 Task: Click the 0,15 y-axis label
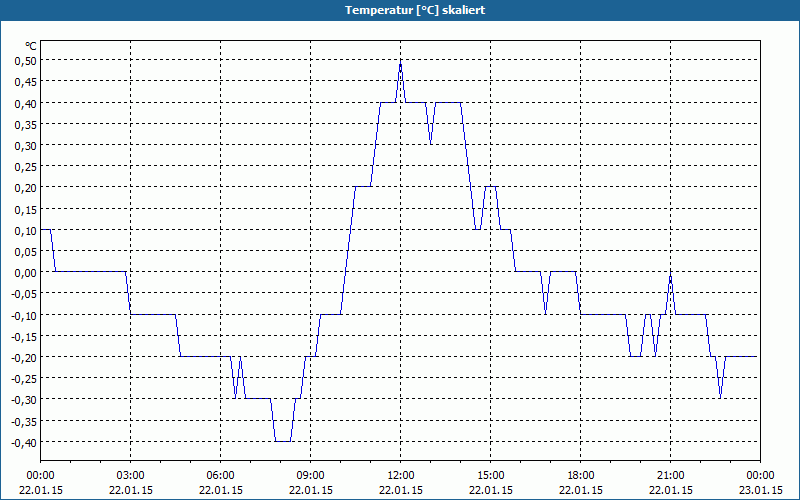pos(27,209)
